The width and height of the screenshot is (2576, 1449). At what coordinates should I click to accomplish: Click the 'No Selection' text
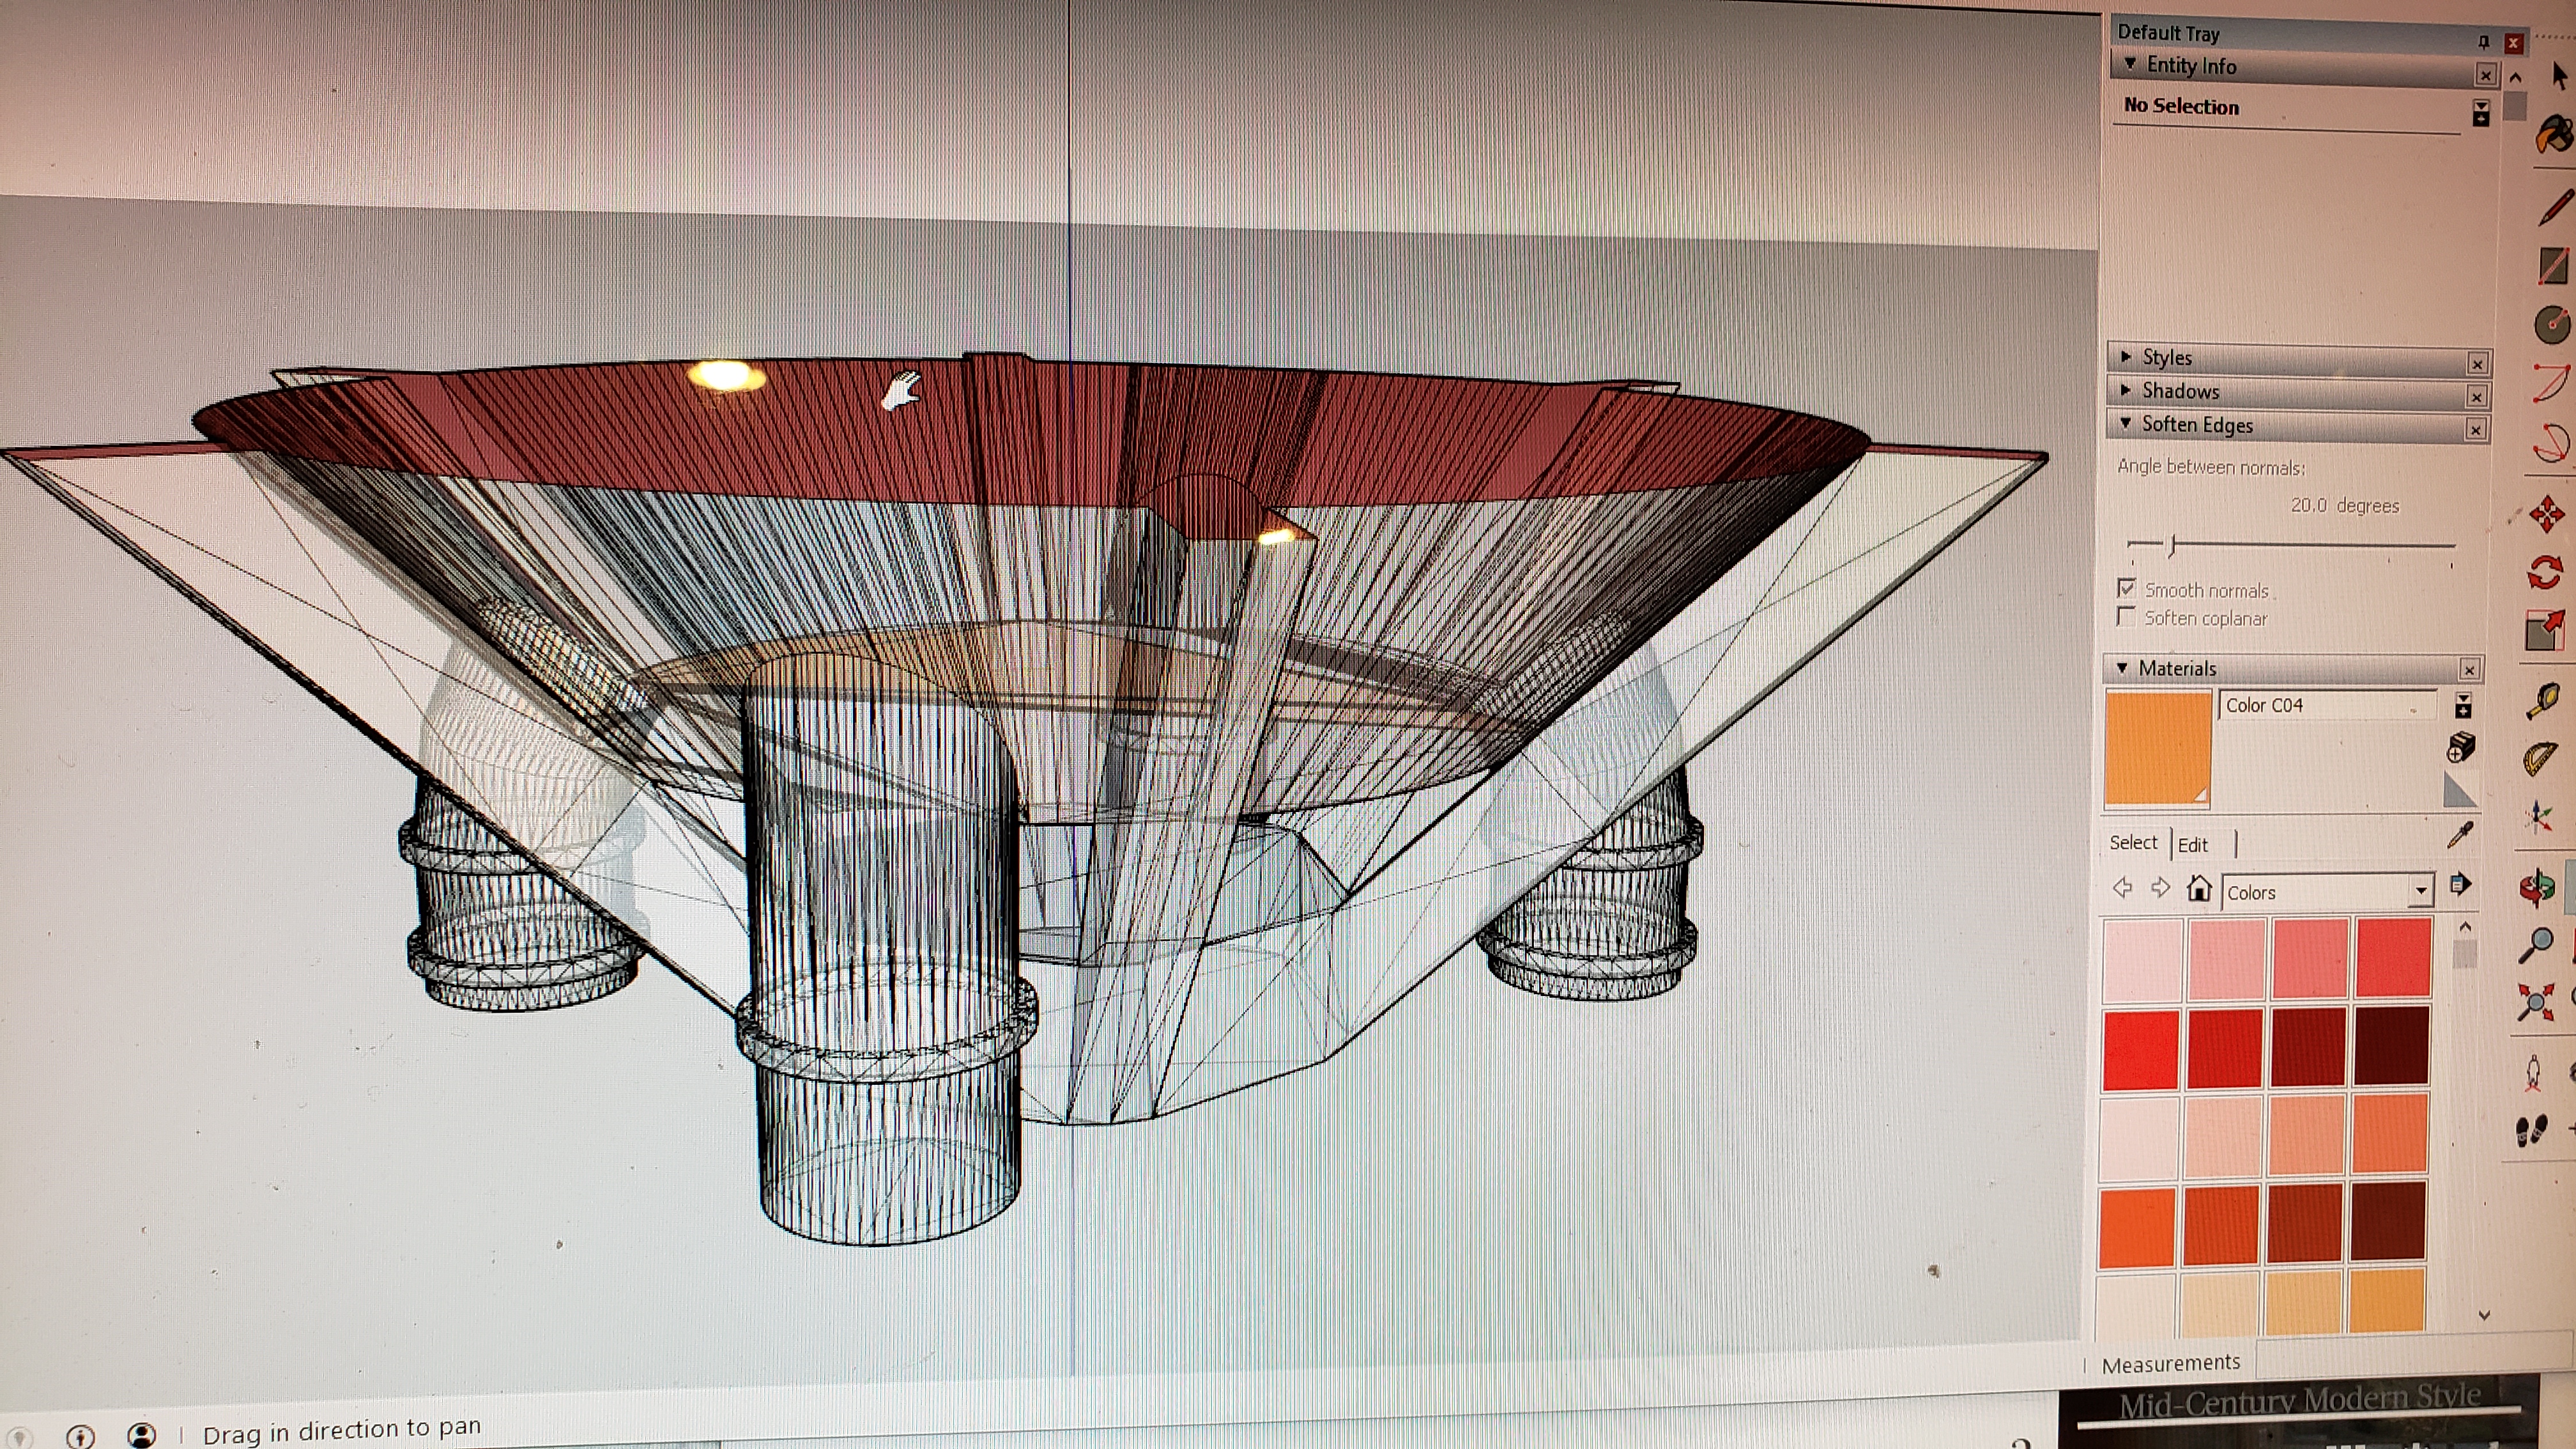[2181, 105]
